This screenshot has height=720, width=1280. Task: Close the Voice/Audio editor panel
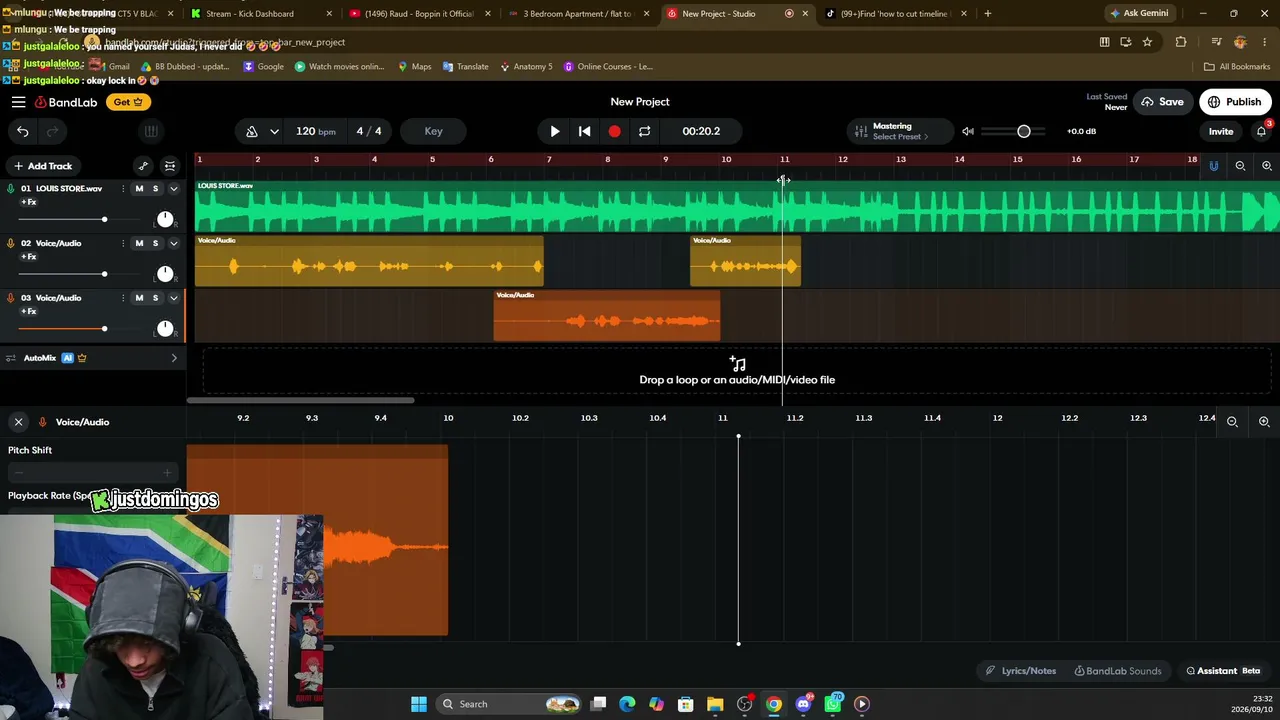point(18,422)
